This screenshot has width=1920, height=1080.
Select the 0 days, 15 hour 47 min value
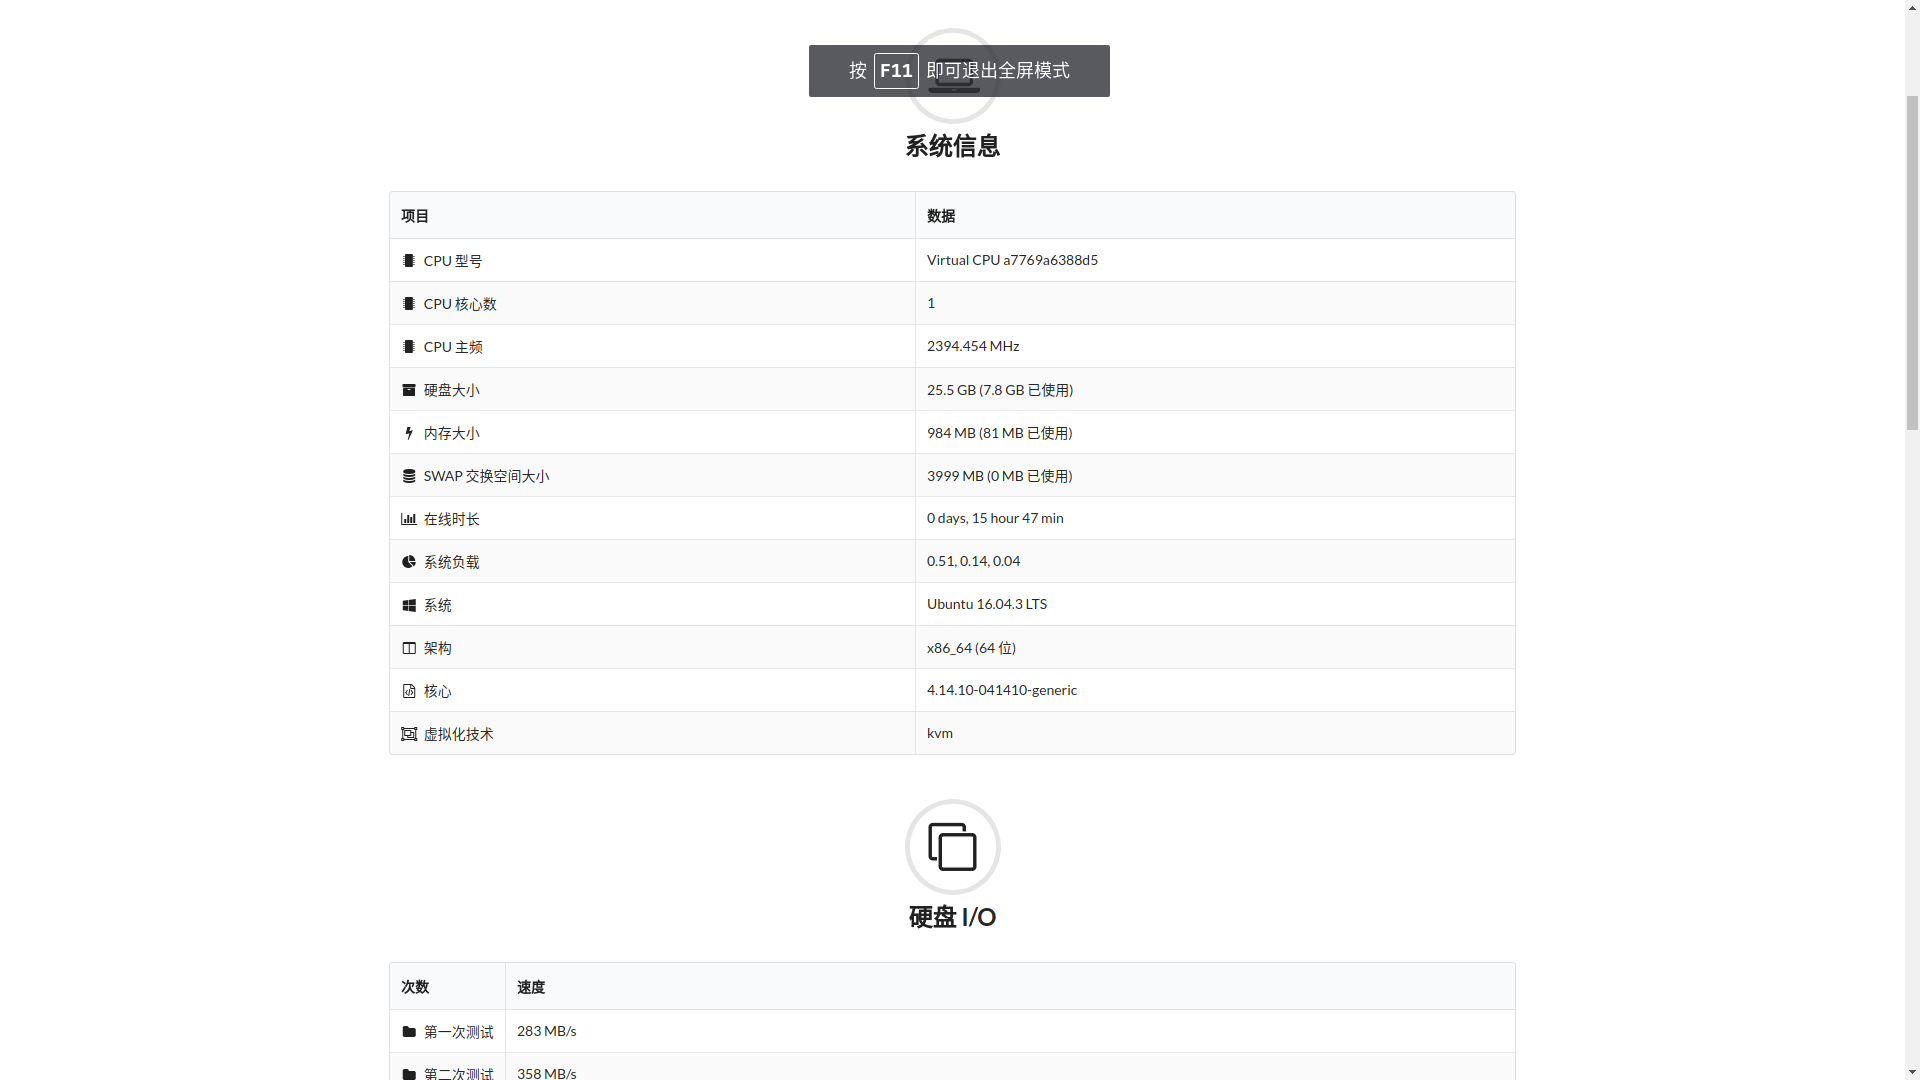pyautogui.click(x=995, y=518)
